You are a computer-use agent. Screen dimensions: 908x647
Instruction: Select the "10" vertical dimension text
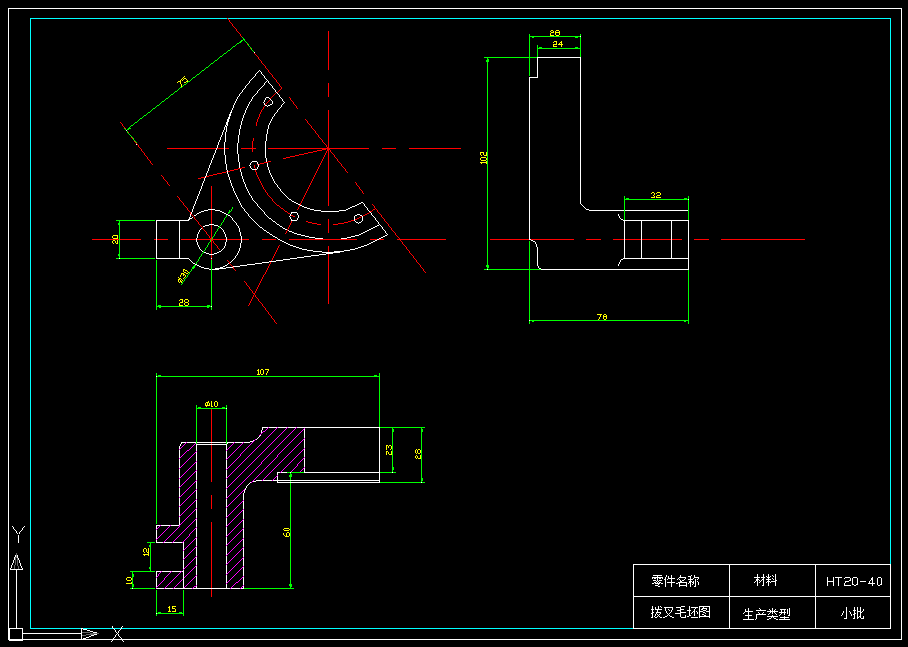click(129, 579)
